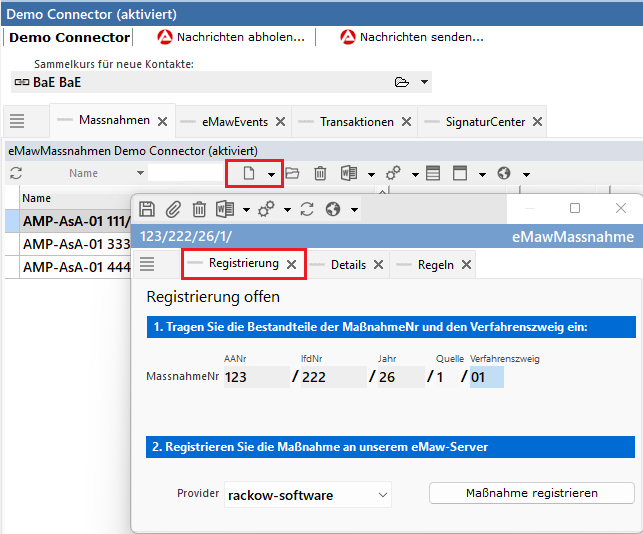Open the Name filter dropdown arrow
643x534 pixels.
[x=140, y=173]
